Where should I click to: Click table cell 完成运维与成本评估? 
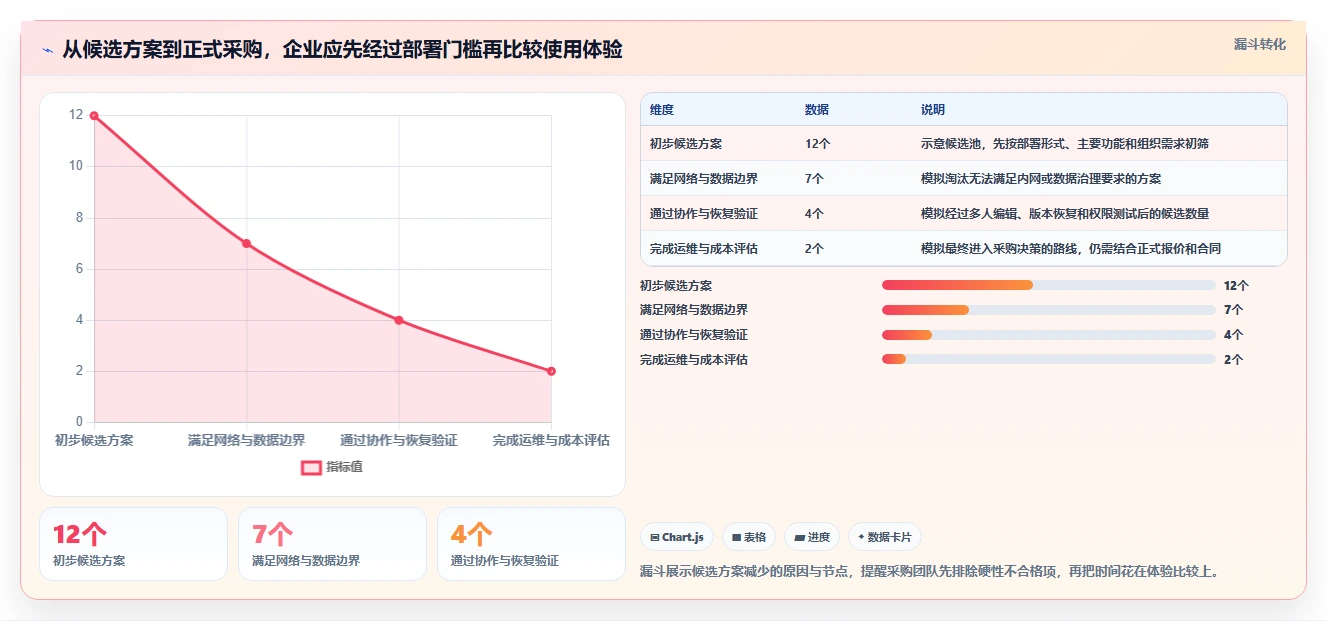coord(704,249)
